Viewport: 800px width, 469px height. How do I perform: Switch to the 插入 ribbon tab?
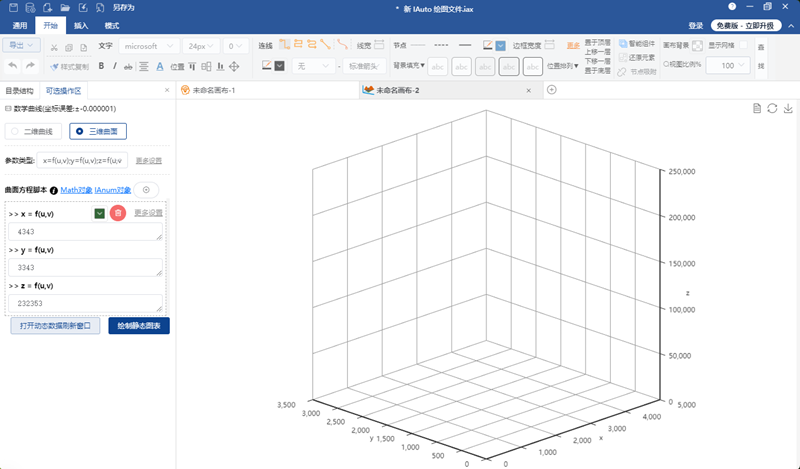[x=81, y=26]
